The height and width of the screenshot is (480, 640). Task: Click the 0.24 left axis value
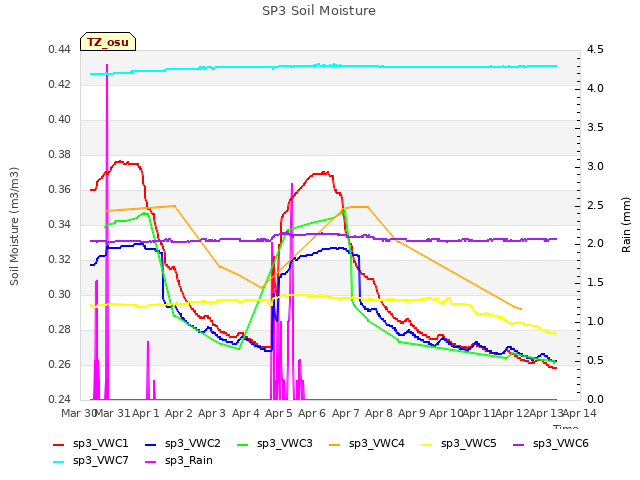click(x=60, y=399)
